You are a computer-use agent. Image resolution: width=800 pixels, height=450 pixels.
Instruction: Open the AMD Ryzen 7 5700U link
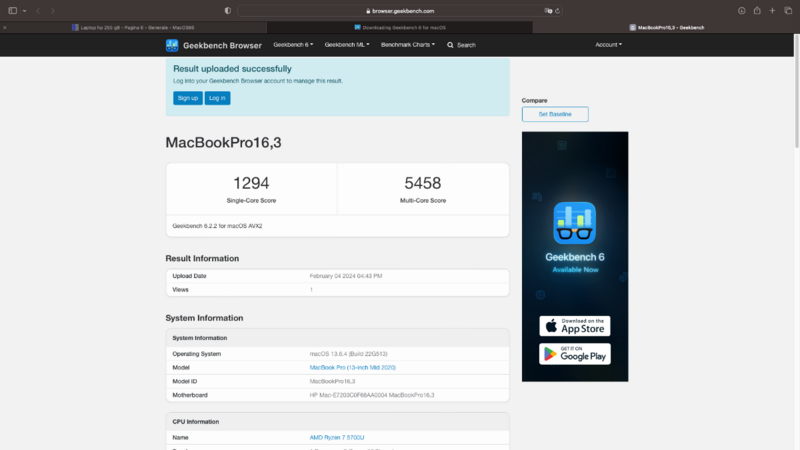coord(337,438)
